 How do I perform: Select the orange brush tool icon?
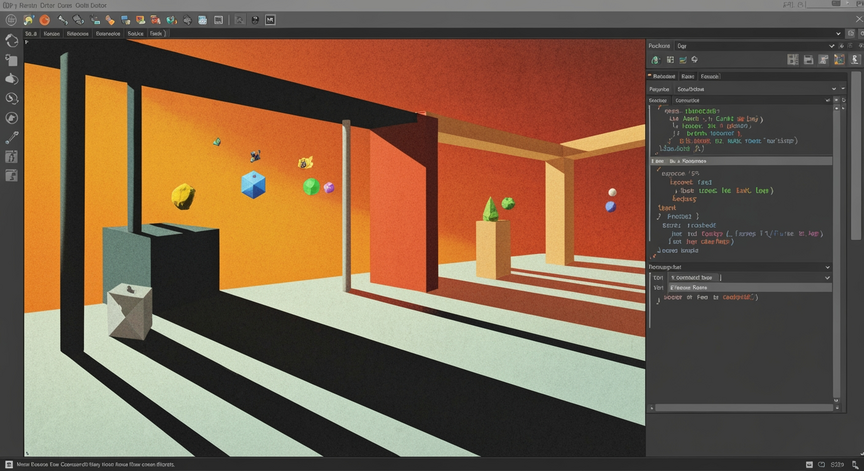pos(110,20)
